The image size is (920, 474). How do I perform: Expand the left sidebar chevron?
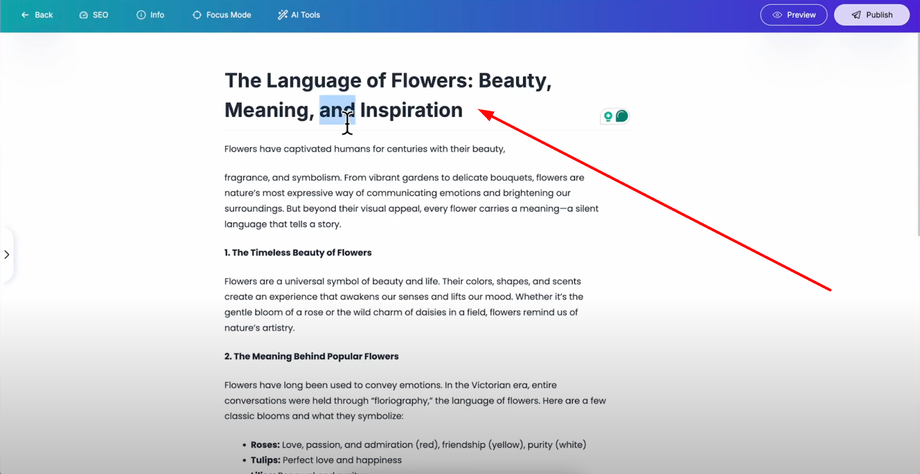(6, 255)
